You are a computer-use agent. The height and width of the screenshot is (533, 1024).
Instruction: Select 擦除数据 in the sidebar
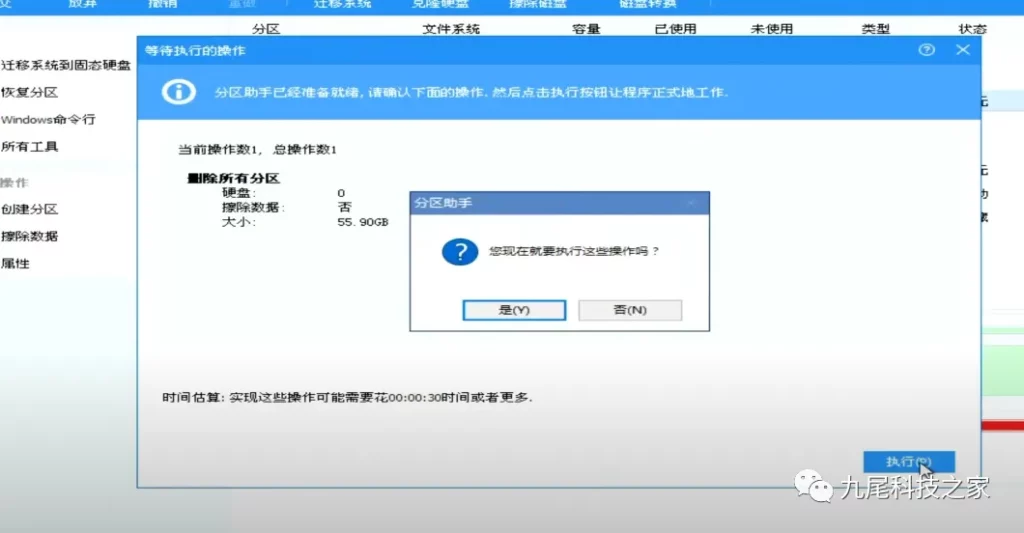(30, 236)
